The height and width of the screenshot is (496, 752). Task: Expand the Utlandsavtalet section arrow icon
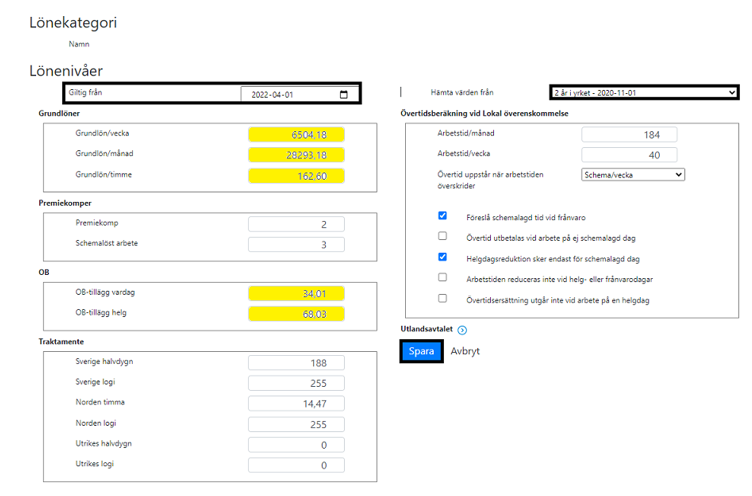[462, 330]
